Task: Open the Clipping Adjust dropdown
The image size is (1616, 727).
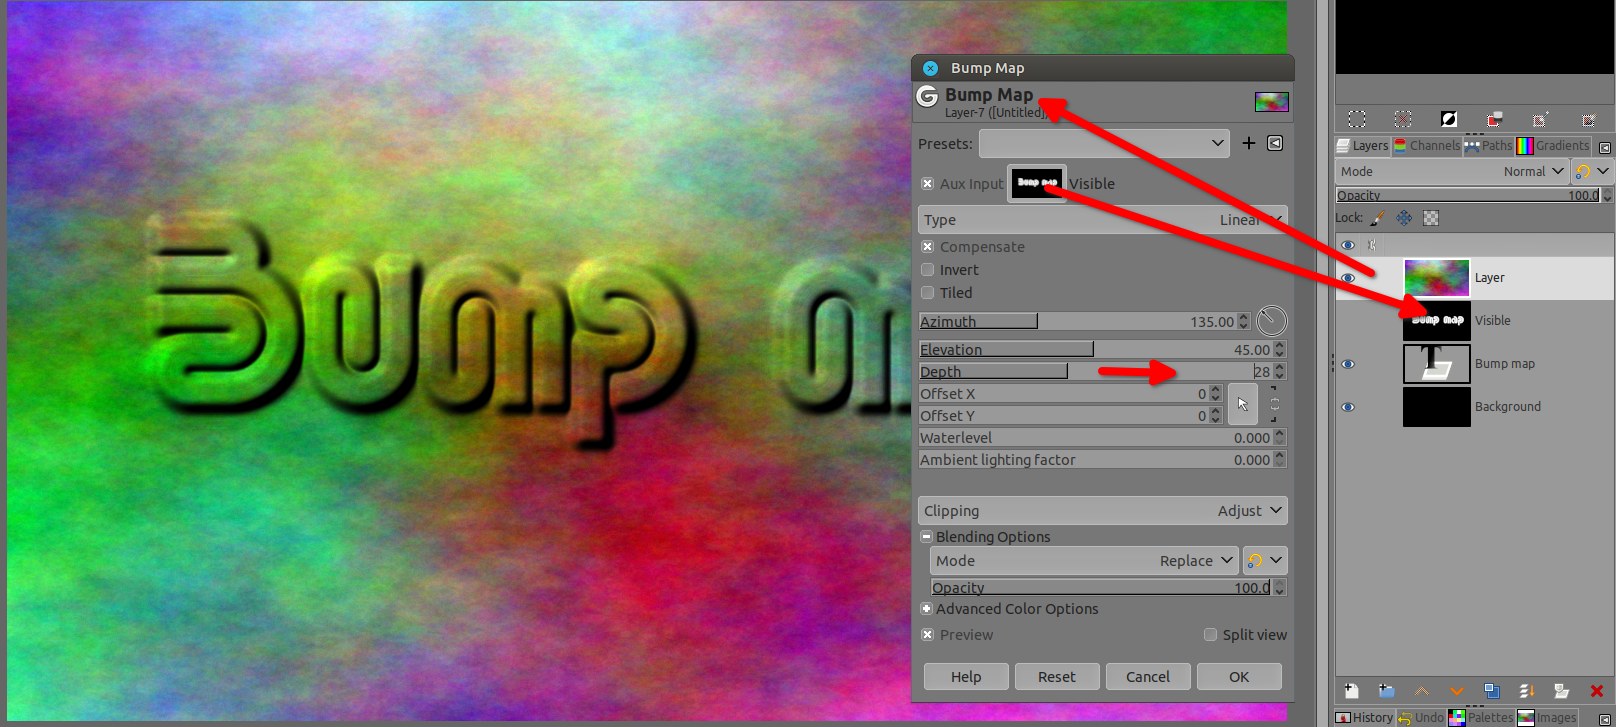Action: (x=1102, y=511)
